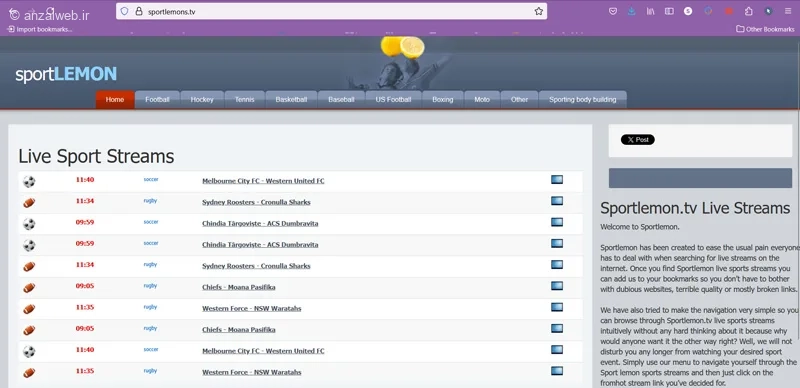Viewport: 800px width, 388px height.
Task: Open the Home tab
Action: (x=115, y=100)
